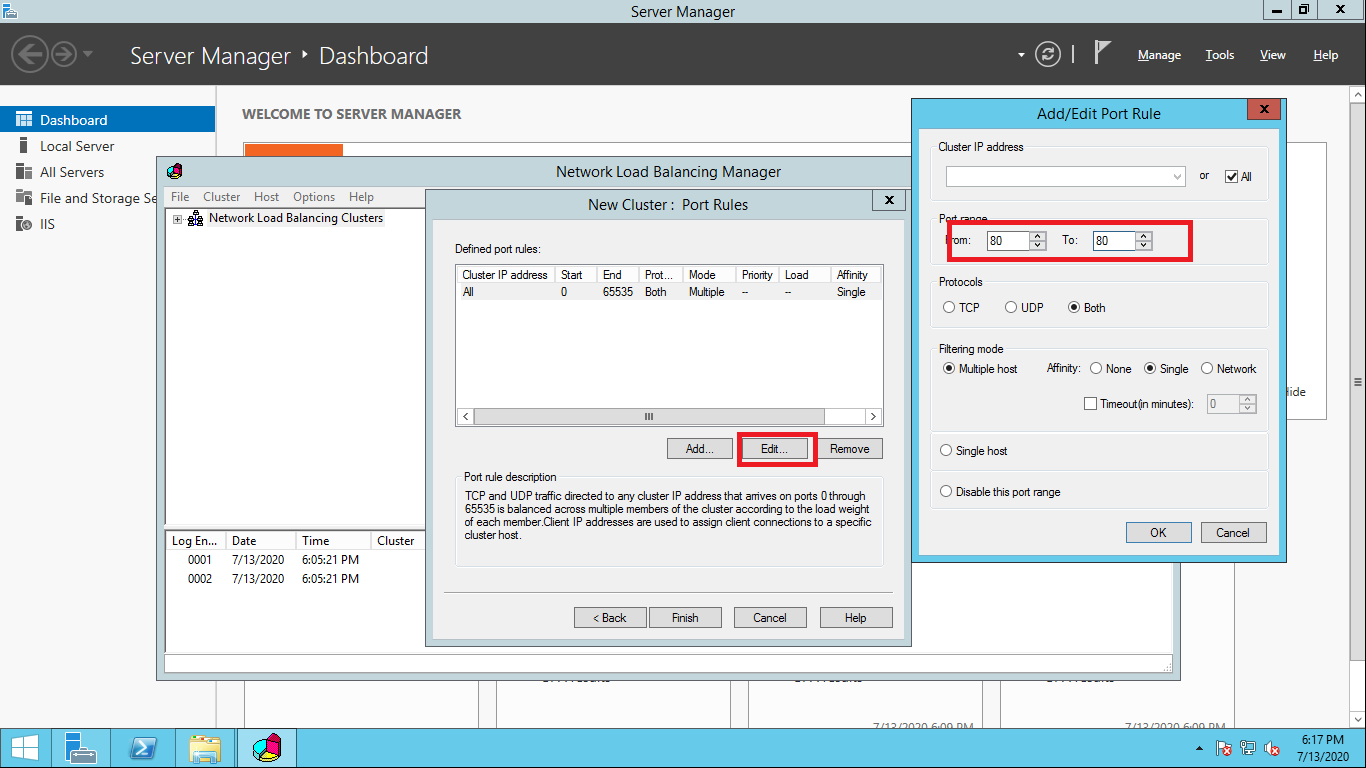Viewport: 1366px width, 768px height.
Task: Choose Multiple host filtering mode
Action: 949,369
